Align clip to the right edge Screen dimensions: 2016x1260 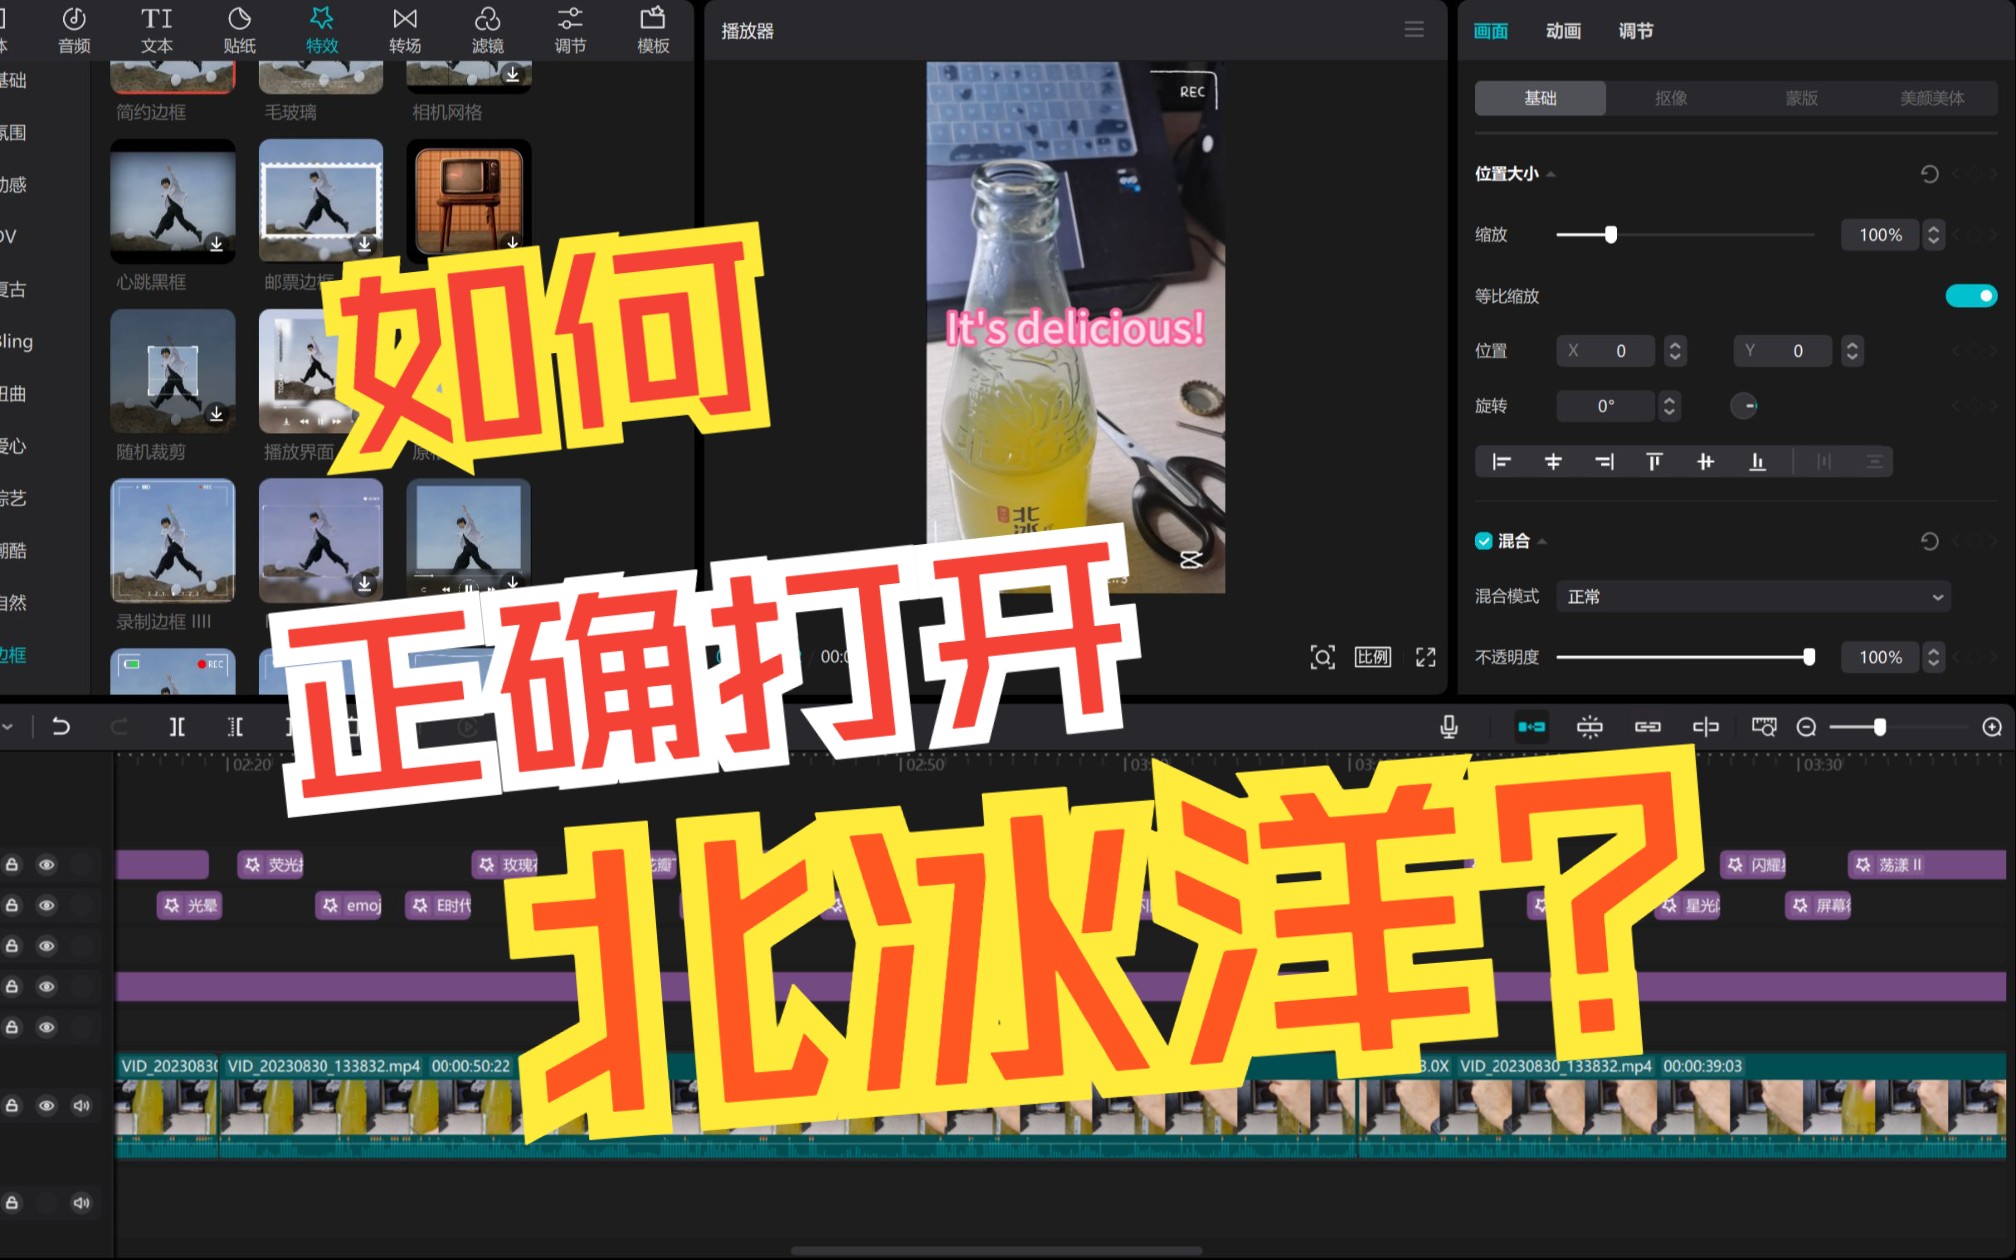point(1604,461)
